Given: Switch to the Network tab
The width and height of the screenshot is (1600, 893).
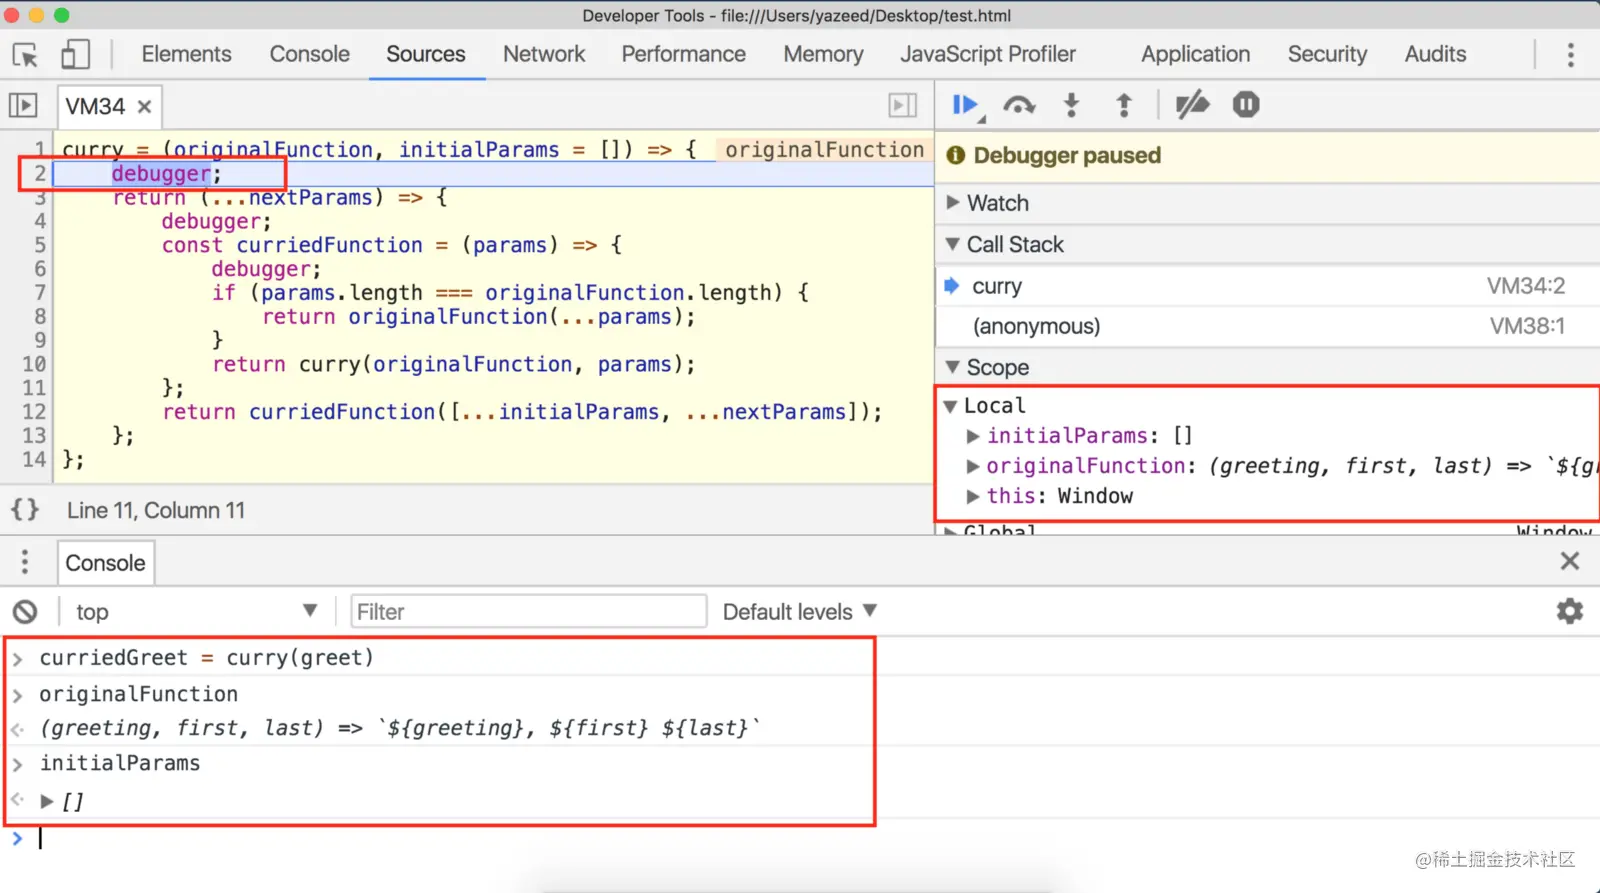Looking at the screenshot, I should coord(543,54).
